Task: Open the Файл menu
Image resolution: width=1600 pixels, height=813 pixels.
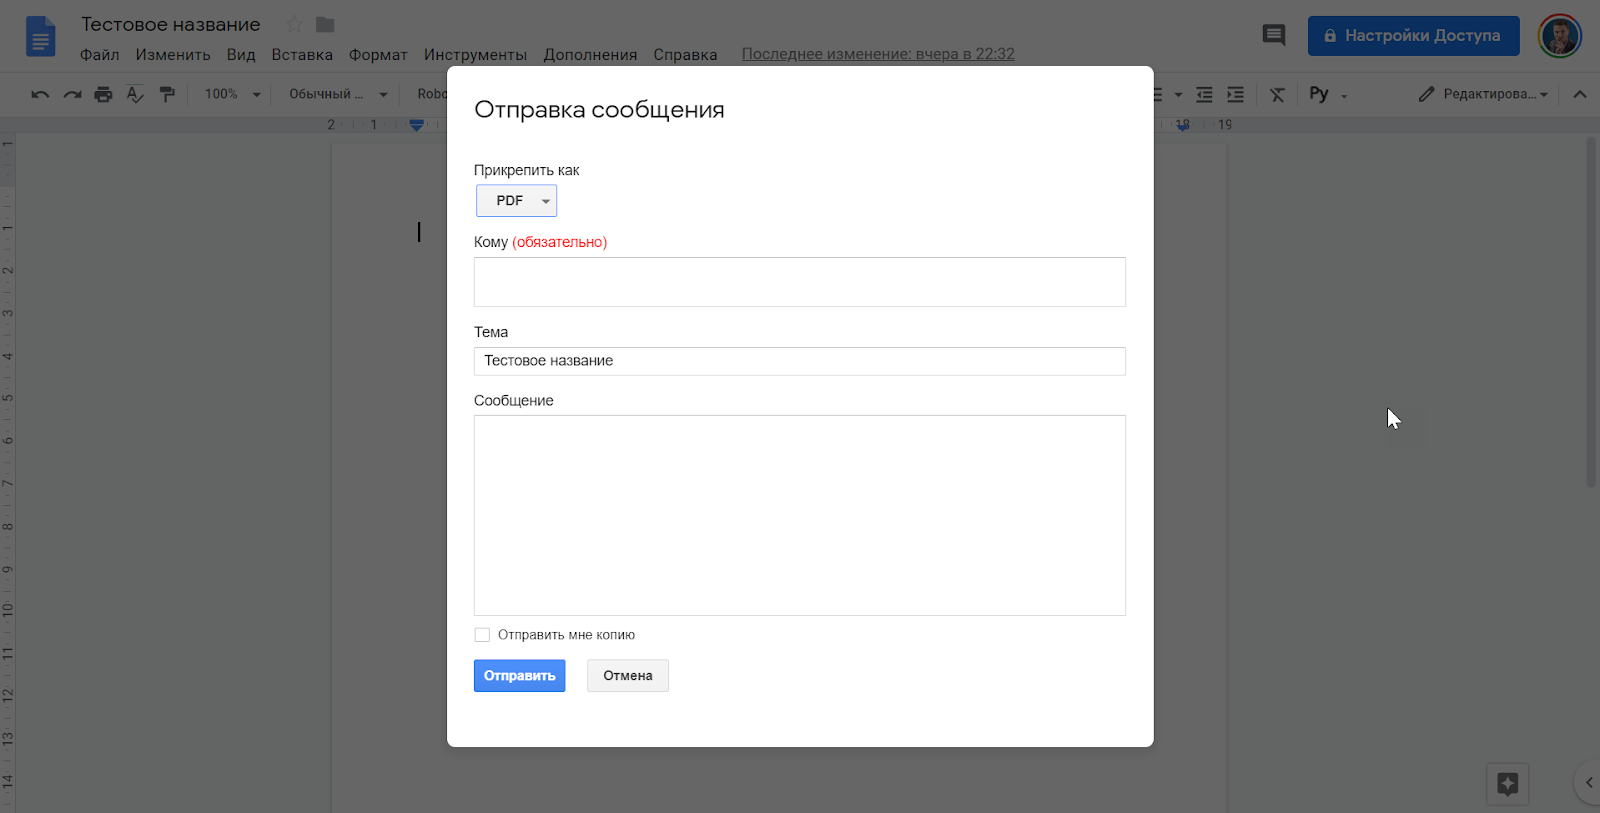Action: [x=99, y=55]
